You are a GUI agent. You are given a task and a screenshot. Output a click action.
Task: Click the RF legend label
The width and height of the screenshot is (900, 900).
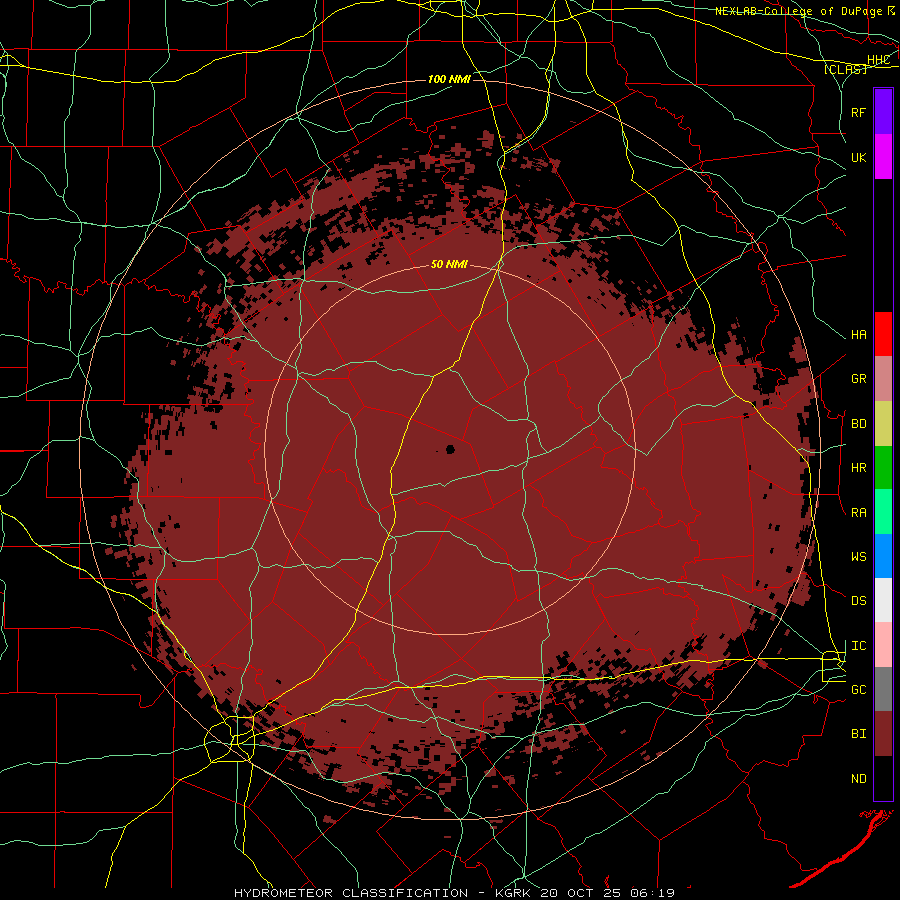coord(858,112)
